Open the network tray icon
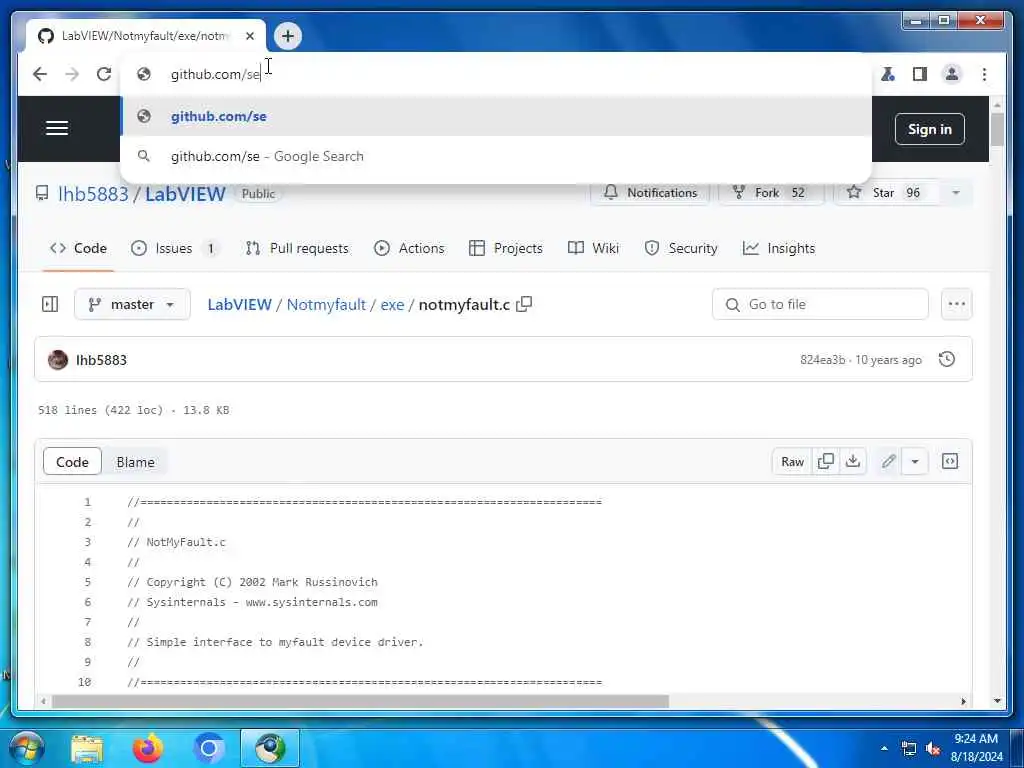Image resolution: width=1024 pixels, height=768 pixels. [908, 749]
